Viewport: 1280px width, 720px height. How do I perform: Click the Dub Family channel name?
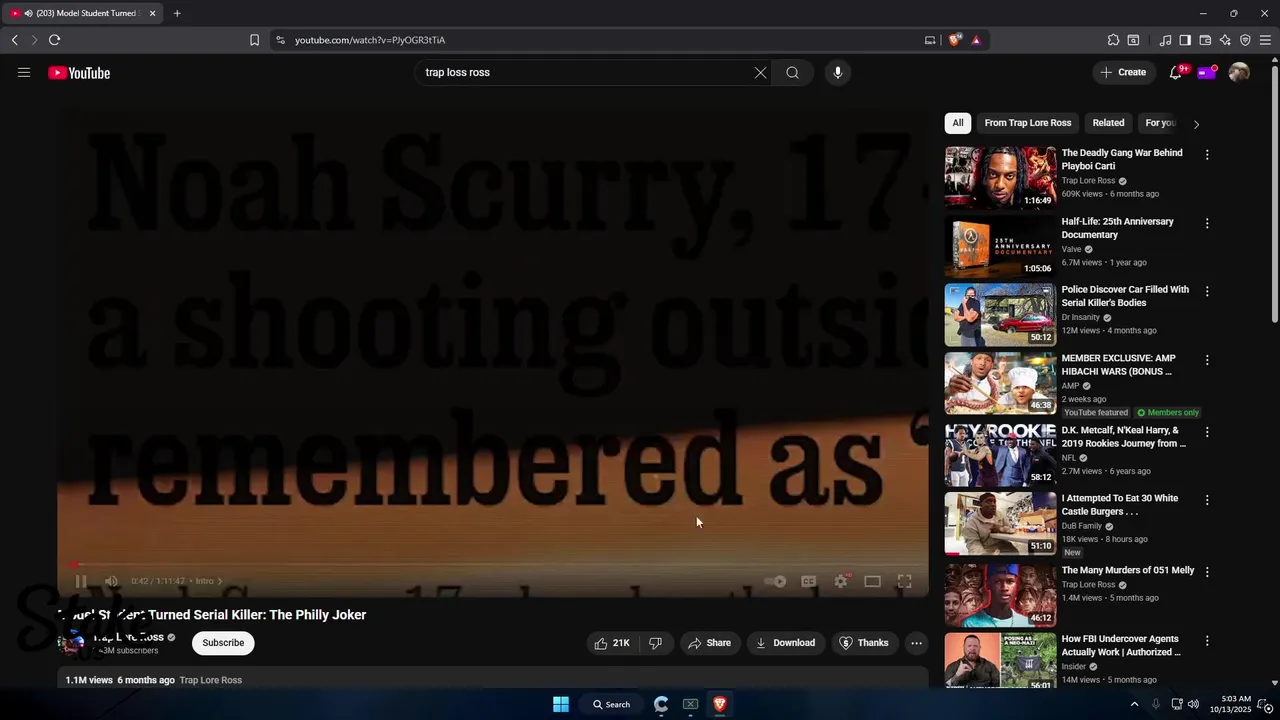click(x=1081, y=526)
